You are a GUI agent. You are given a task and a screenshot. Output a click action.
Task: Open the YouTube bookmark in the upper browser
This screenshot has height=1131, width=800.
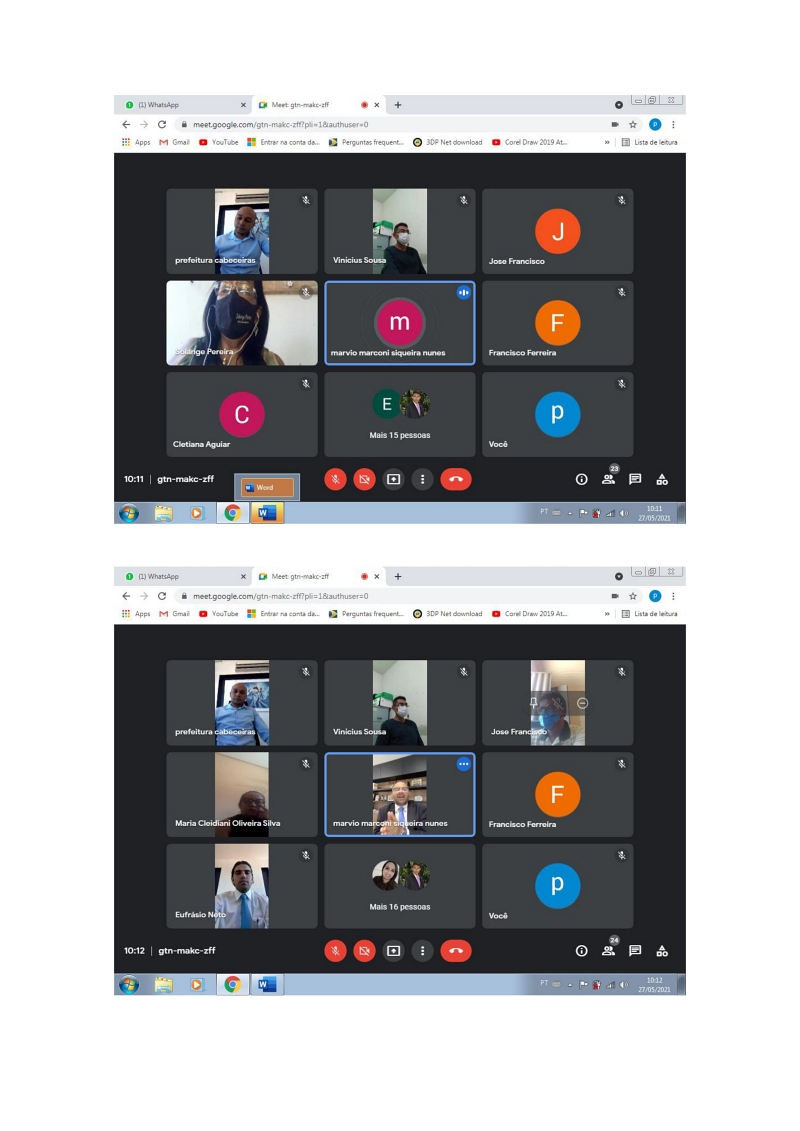point(219,142)
